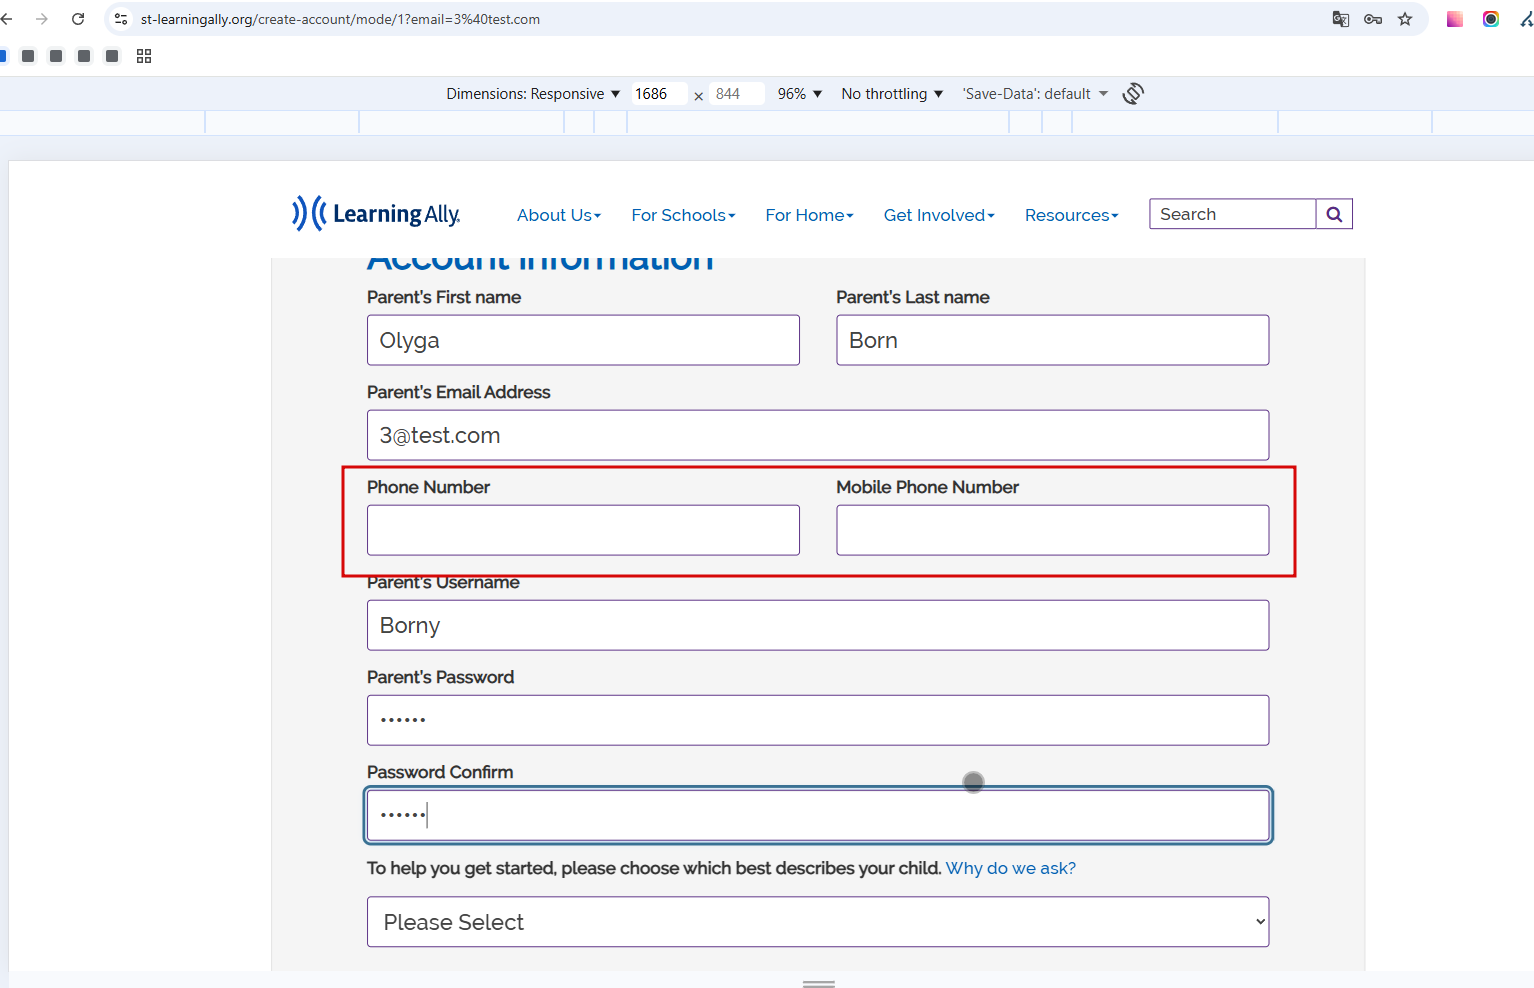Click the Why do we ask? link
Screen dimensions: 1534x988
tap(1011, 868)
